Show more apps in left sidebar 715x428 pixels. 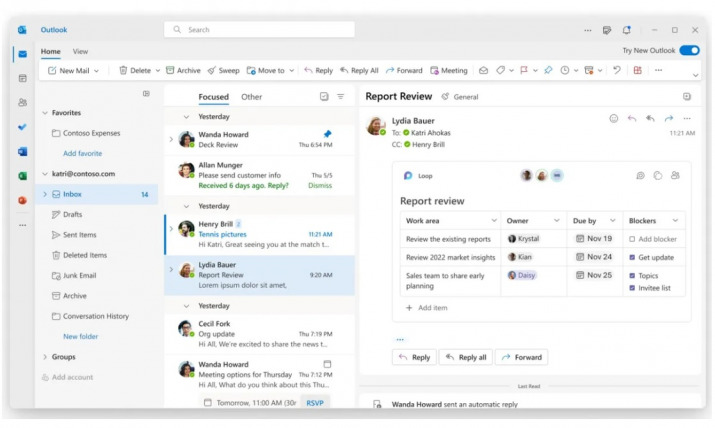pos(22,225)
